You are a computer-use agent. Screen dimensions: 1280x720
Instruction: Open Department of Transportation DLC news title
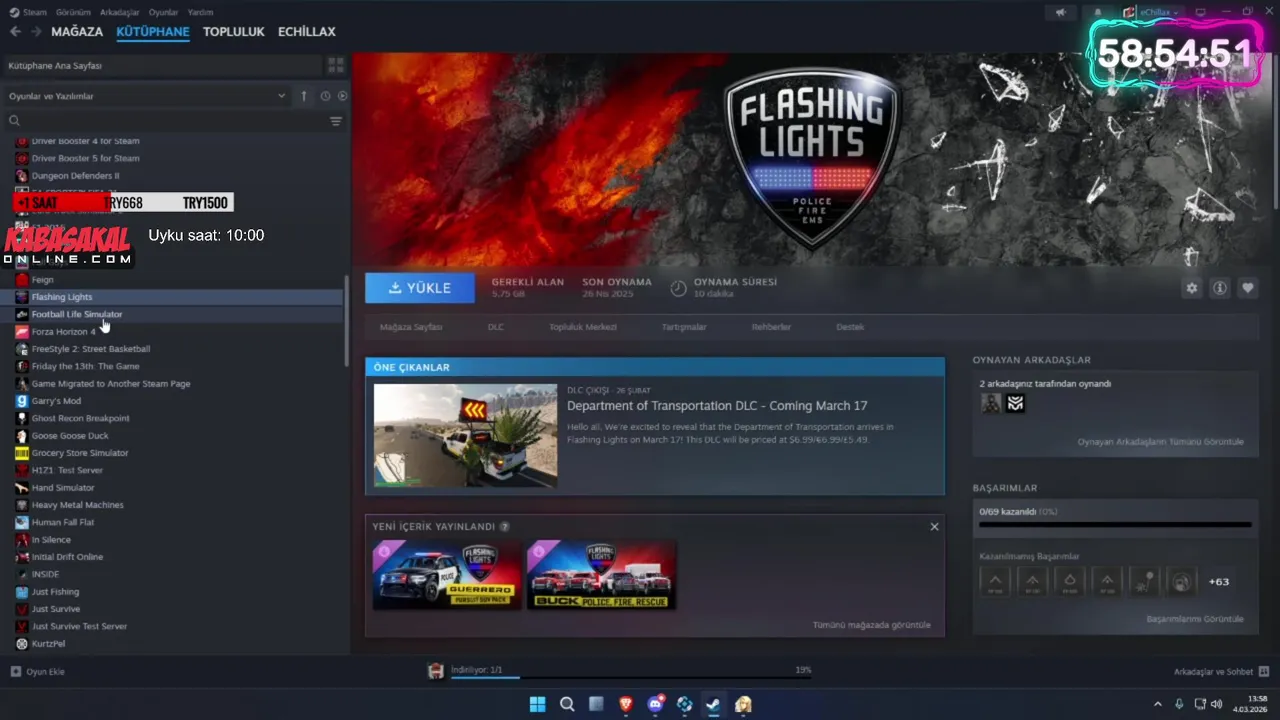tap(717, 406)
